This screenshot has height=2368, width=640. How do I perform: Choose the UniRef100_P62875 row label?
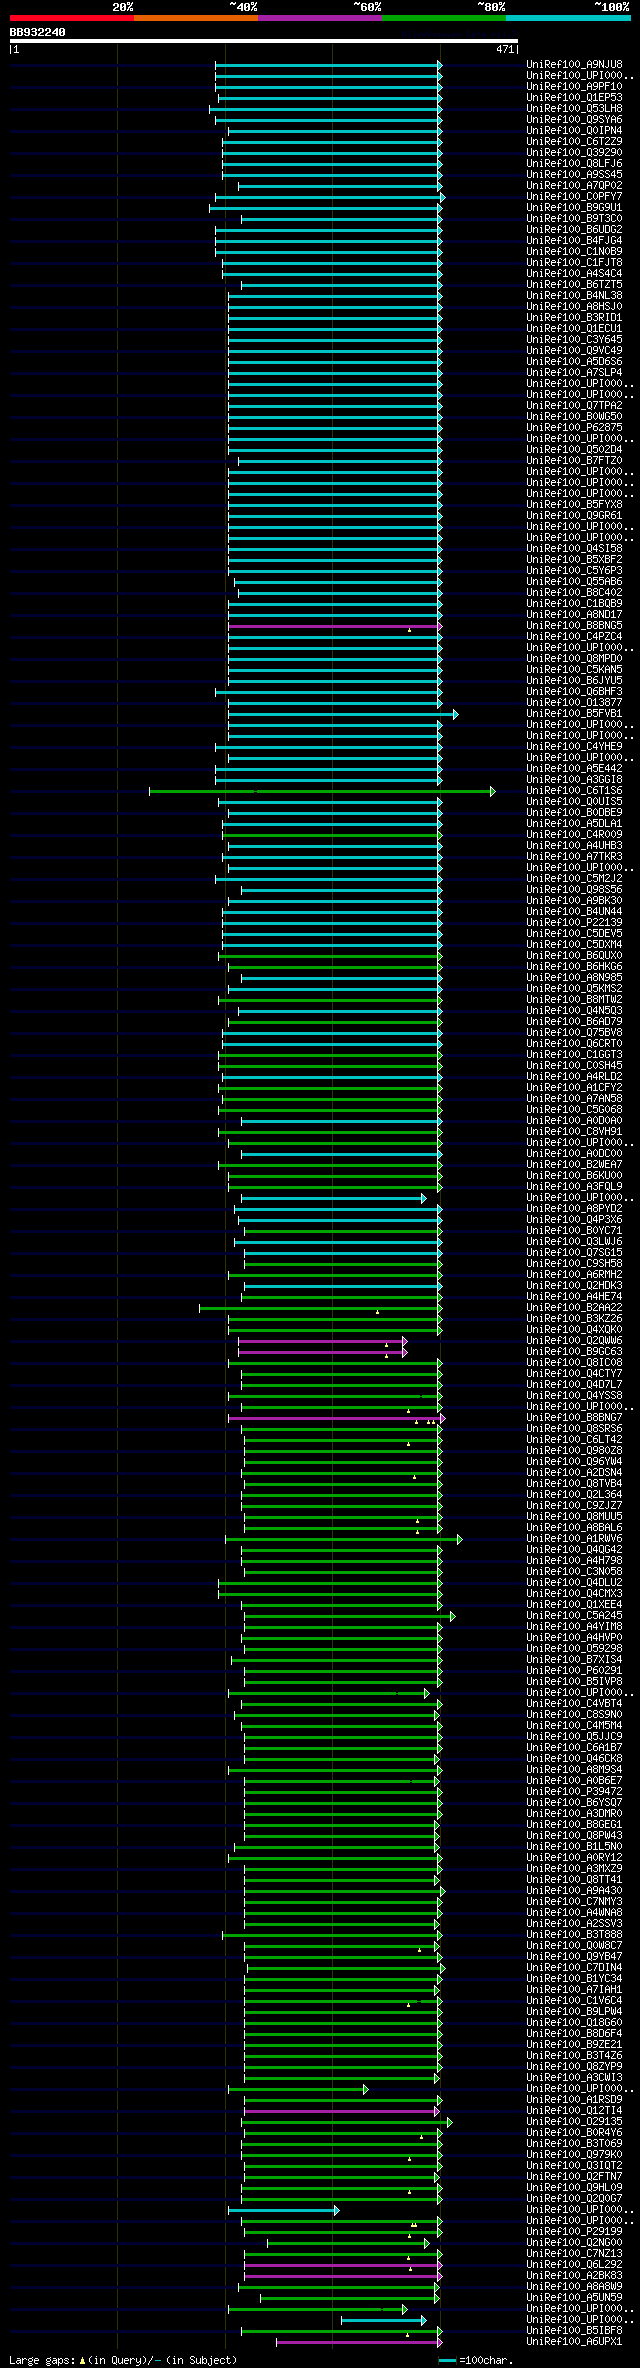tap(574, 428)
